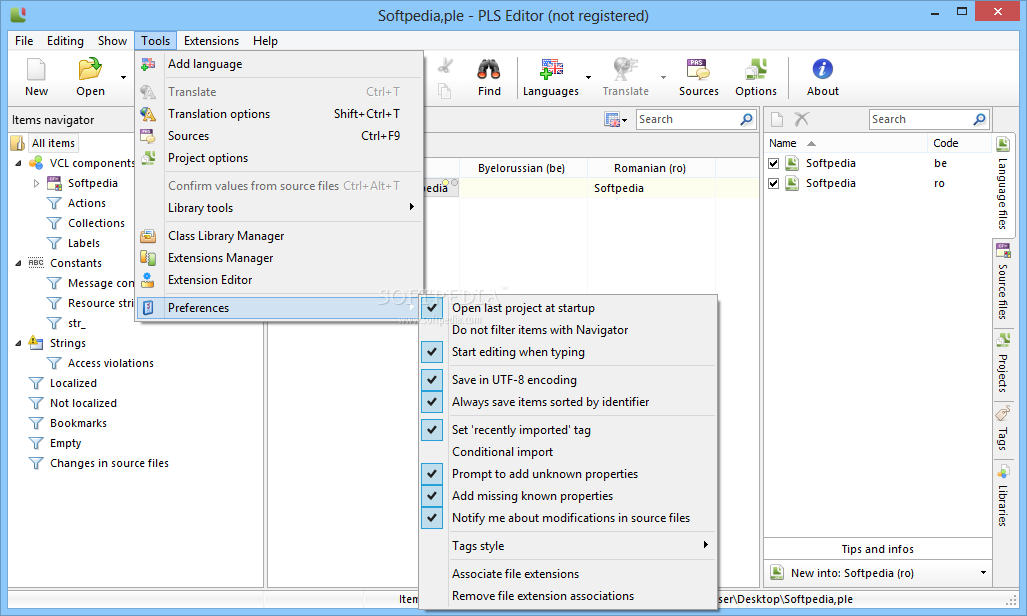The height and width of the screenshot is (616, 1027).
Task: Toggle Always save items sorted by identifier
Action: tap(568, 402)
